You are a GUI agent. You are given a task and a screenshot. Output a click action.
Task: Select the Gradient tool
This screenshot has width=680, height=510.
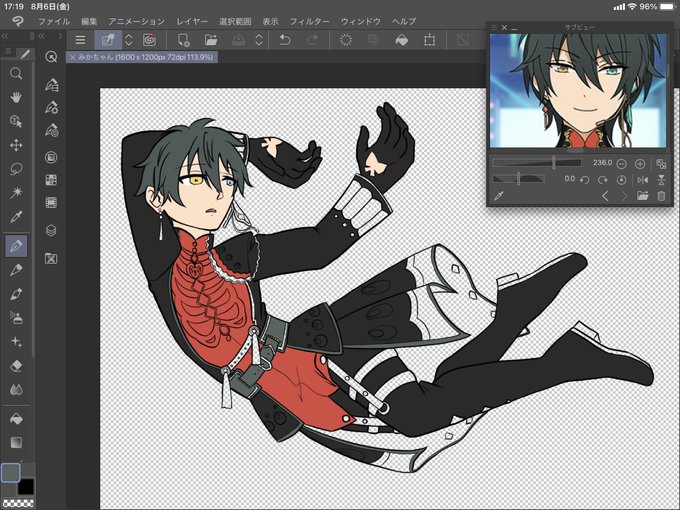[x=16, y=442]
